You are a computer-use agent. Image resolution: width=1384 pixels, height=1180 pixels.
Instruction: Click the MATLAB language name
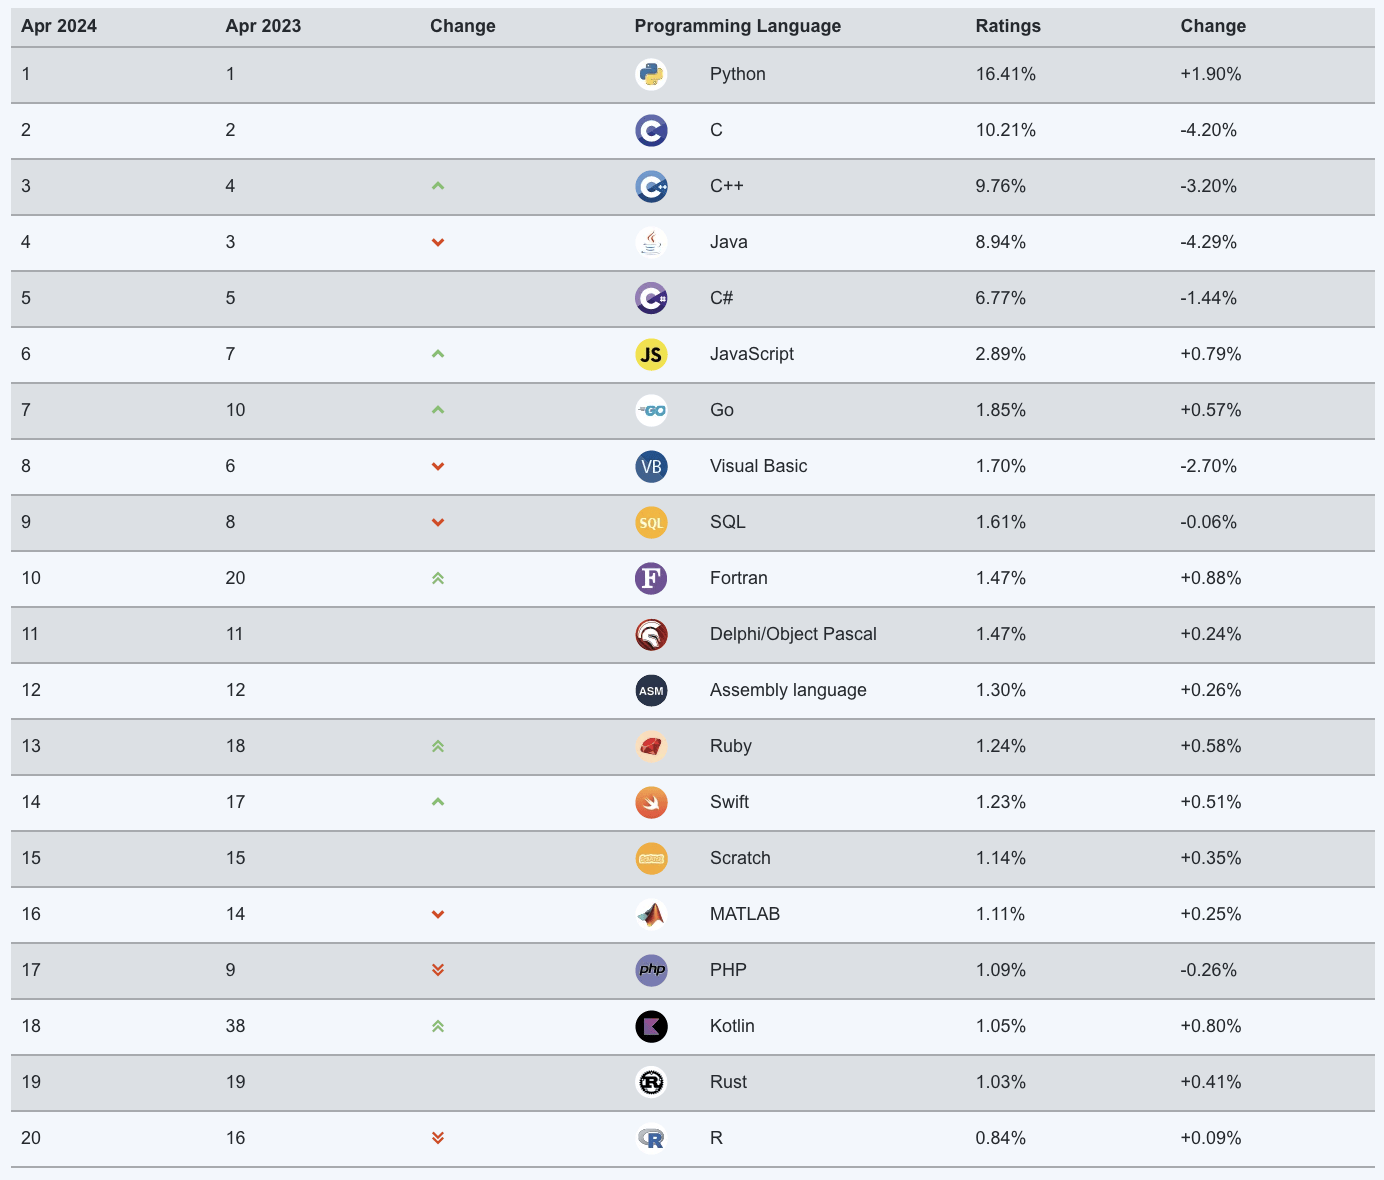(x=744, y=914)
